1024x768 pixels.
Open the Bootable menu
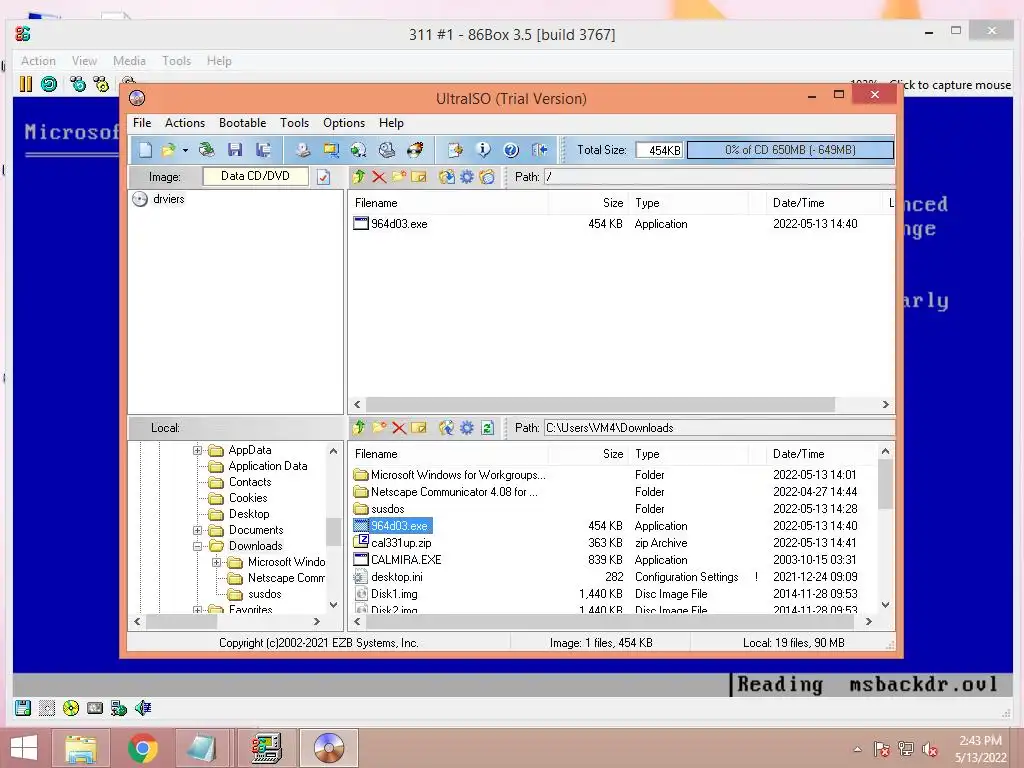point(242,123)
